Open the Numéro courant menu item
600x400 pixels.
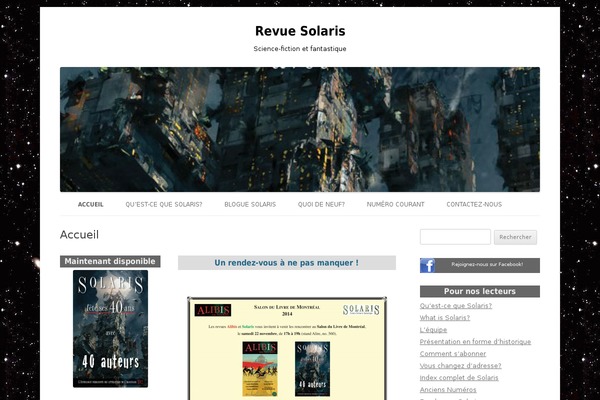click(x=395, y=204)
